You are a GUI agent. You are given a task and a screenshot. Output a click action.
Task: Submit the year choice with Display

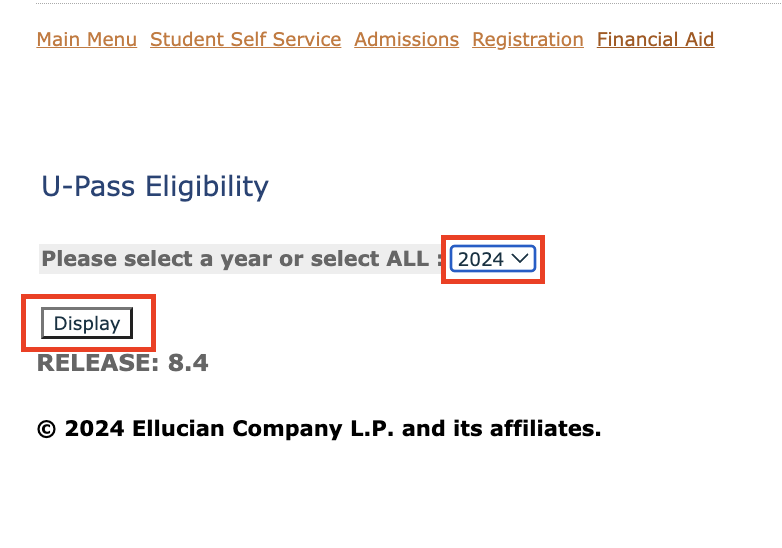[x=87, y=323]
